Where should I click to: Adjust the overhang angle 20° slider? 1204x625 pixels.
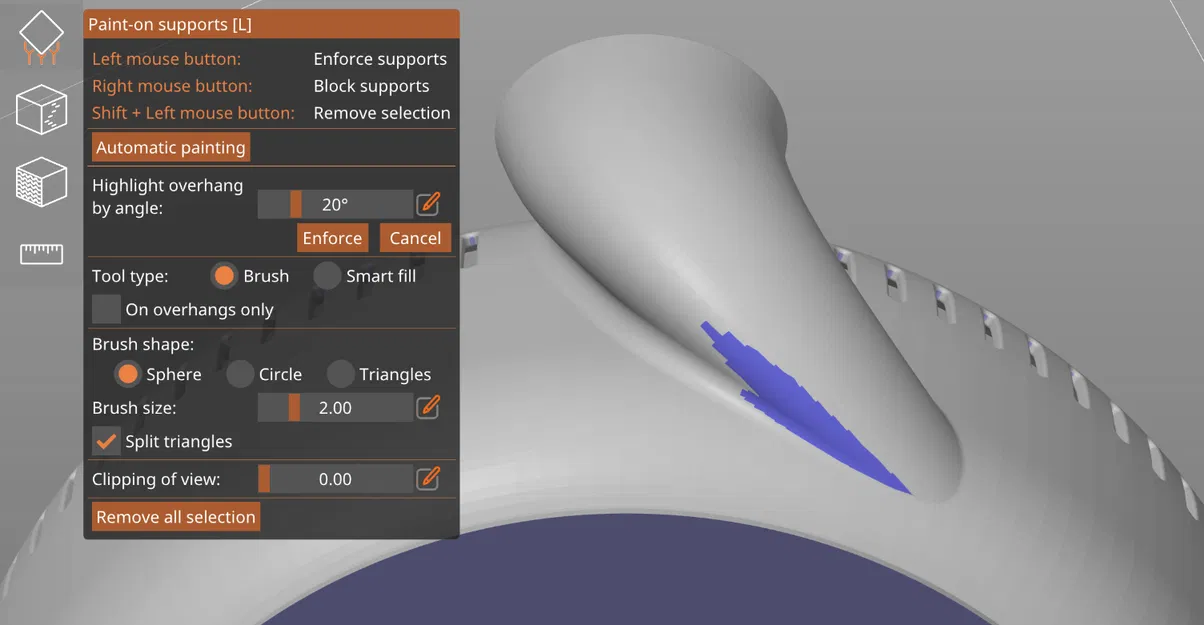click(335, 204)
